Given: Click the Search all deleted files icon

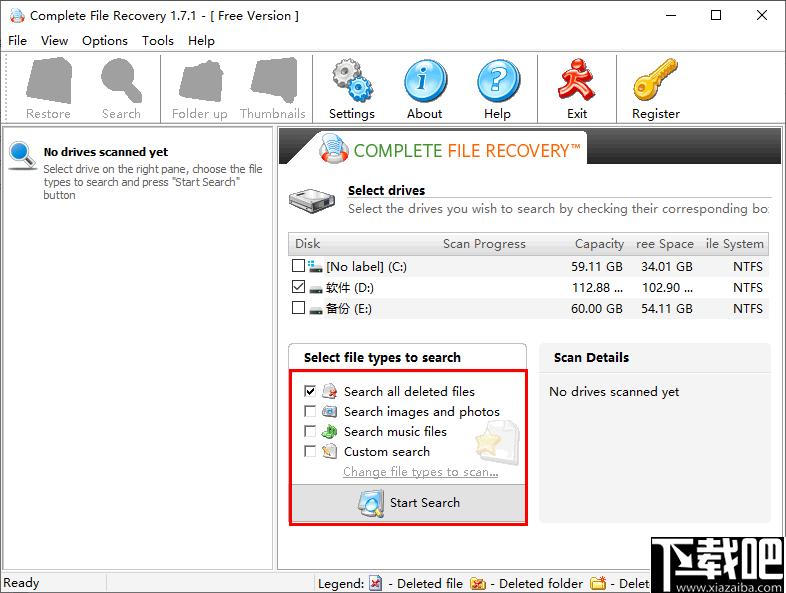Looking at the screenshot, I should coord(329,391).
